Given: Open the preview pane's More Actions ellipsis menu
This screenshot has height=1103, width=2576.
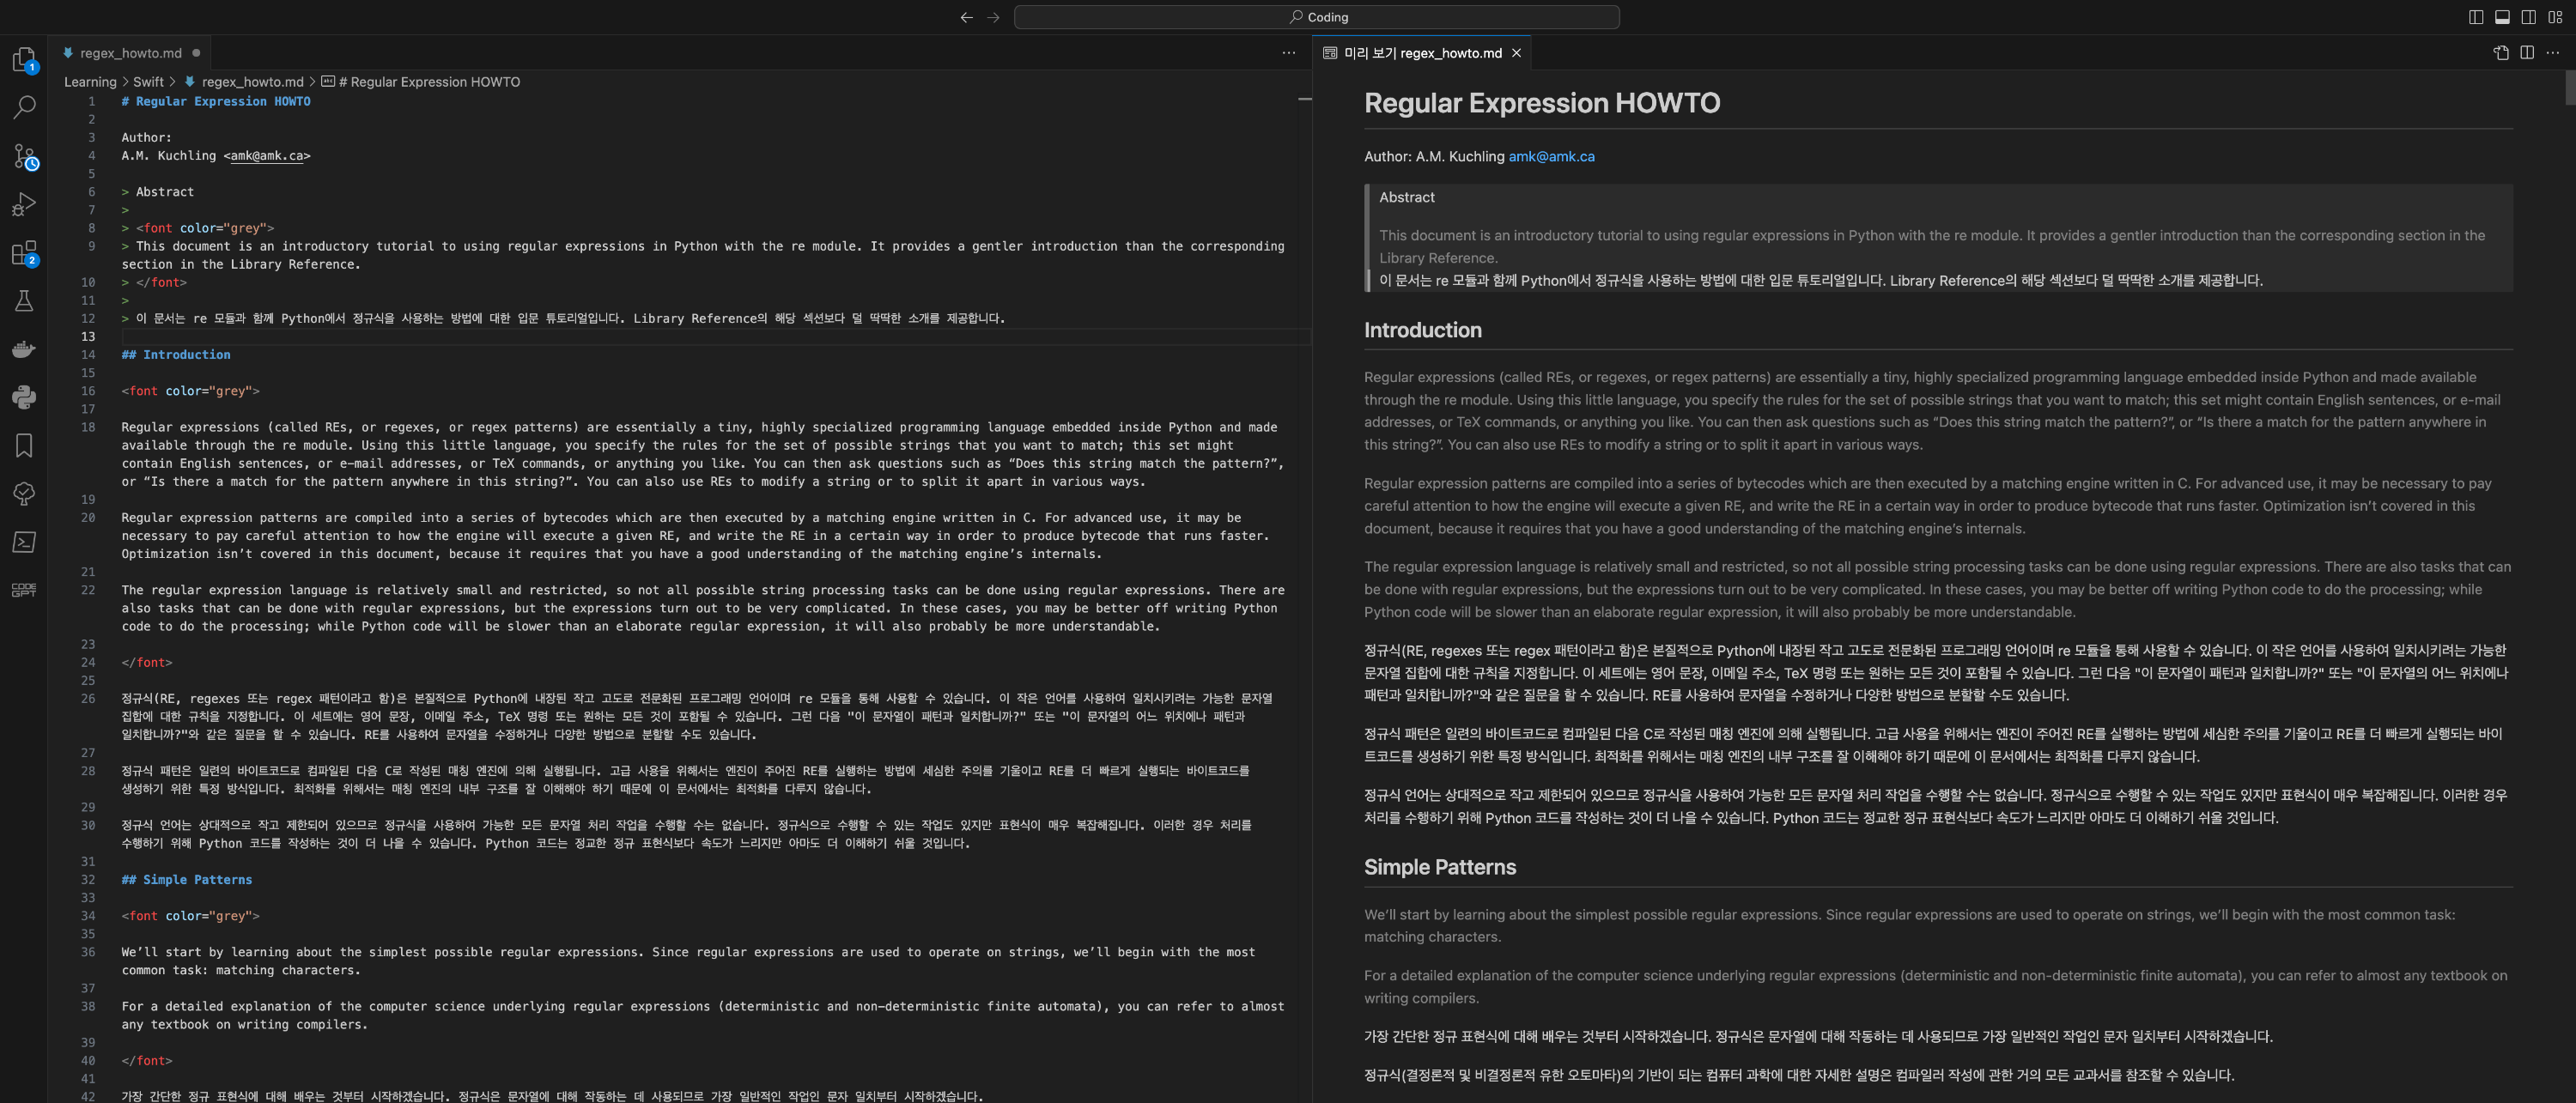Looking at the screenshot, I should pos(2553,53).
